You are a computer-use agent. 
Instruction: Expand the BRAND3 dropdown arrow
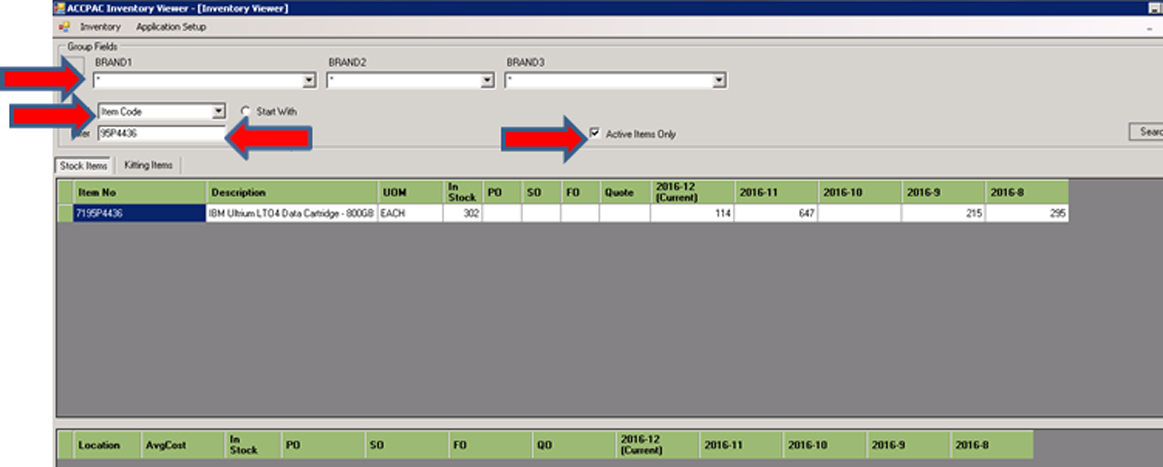click(x=718, y=81)
